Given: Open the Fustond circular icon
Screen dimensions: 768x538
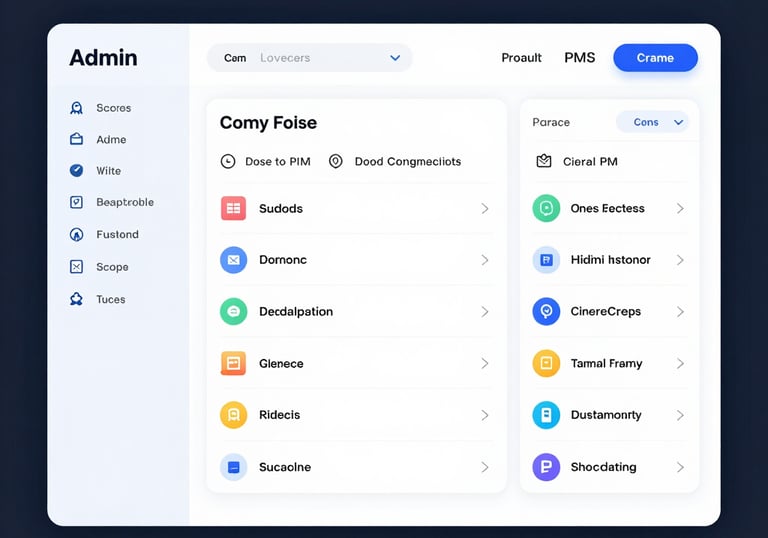Looking at the screenshot, I should pos(76,235).
